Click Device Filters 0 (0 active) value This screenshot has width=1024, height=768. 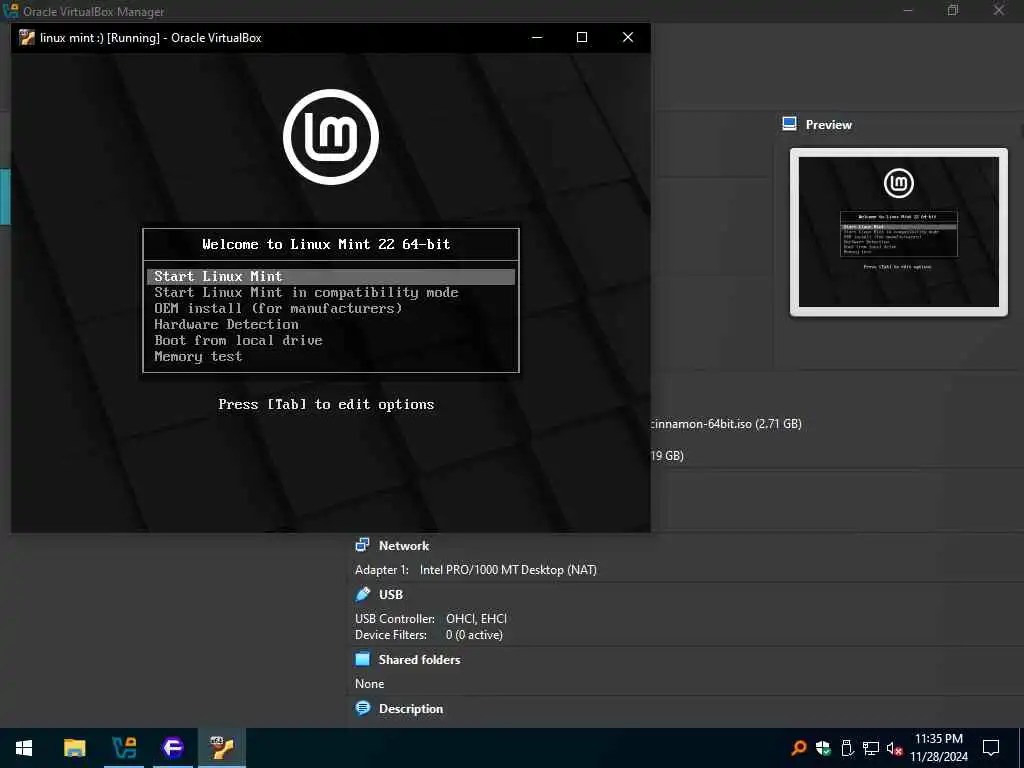(474, 635)
